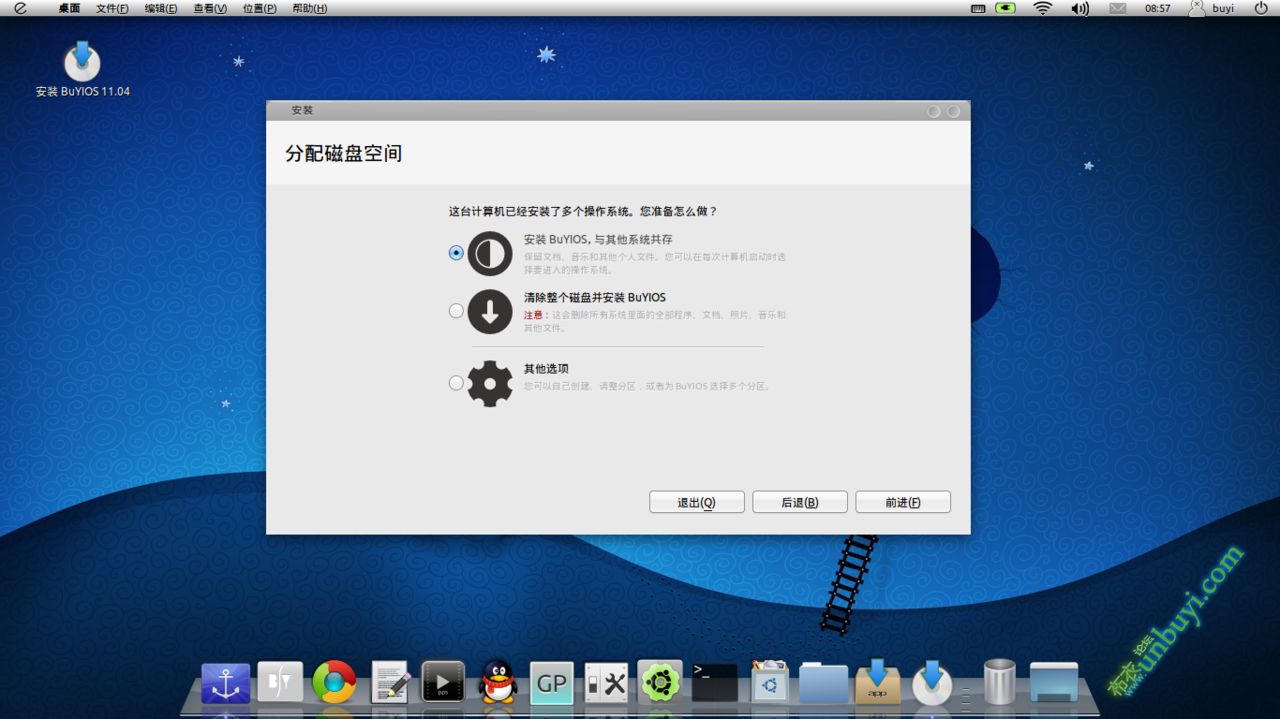Open the Wi-Fi network menu
1280x719 pixels.
tap(1042, 8)
